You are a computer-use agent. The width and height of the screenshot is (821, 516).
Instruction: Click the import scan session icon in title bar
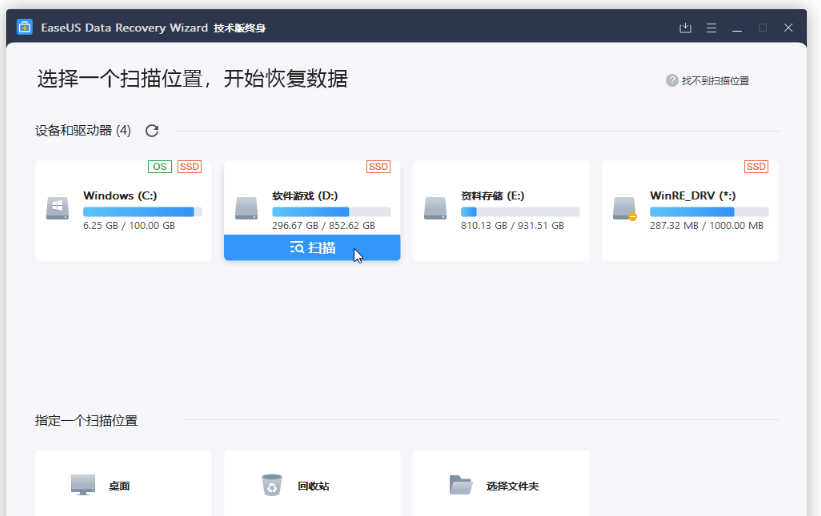pos(685,27)
